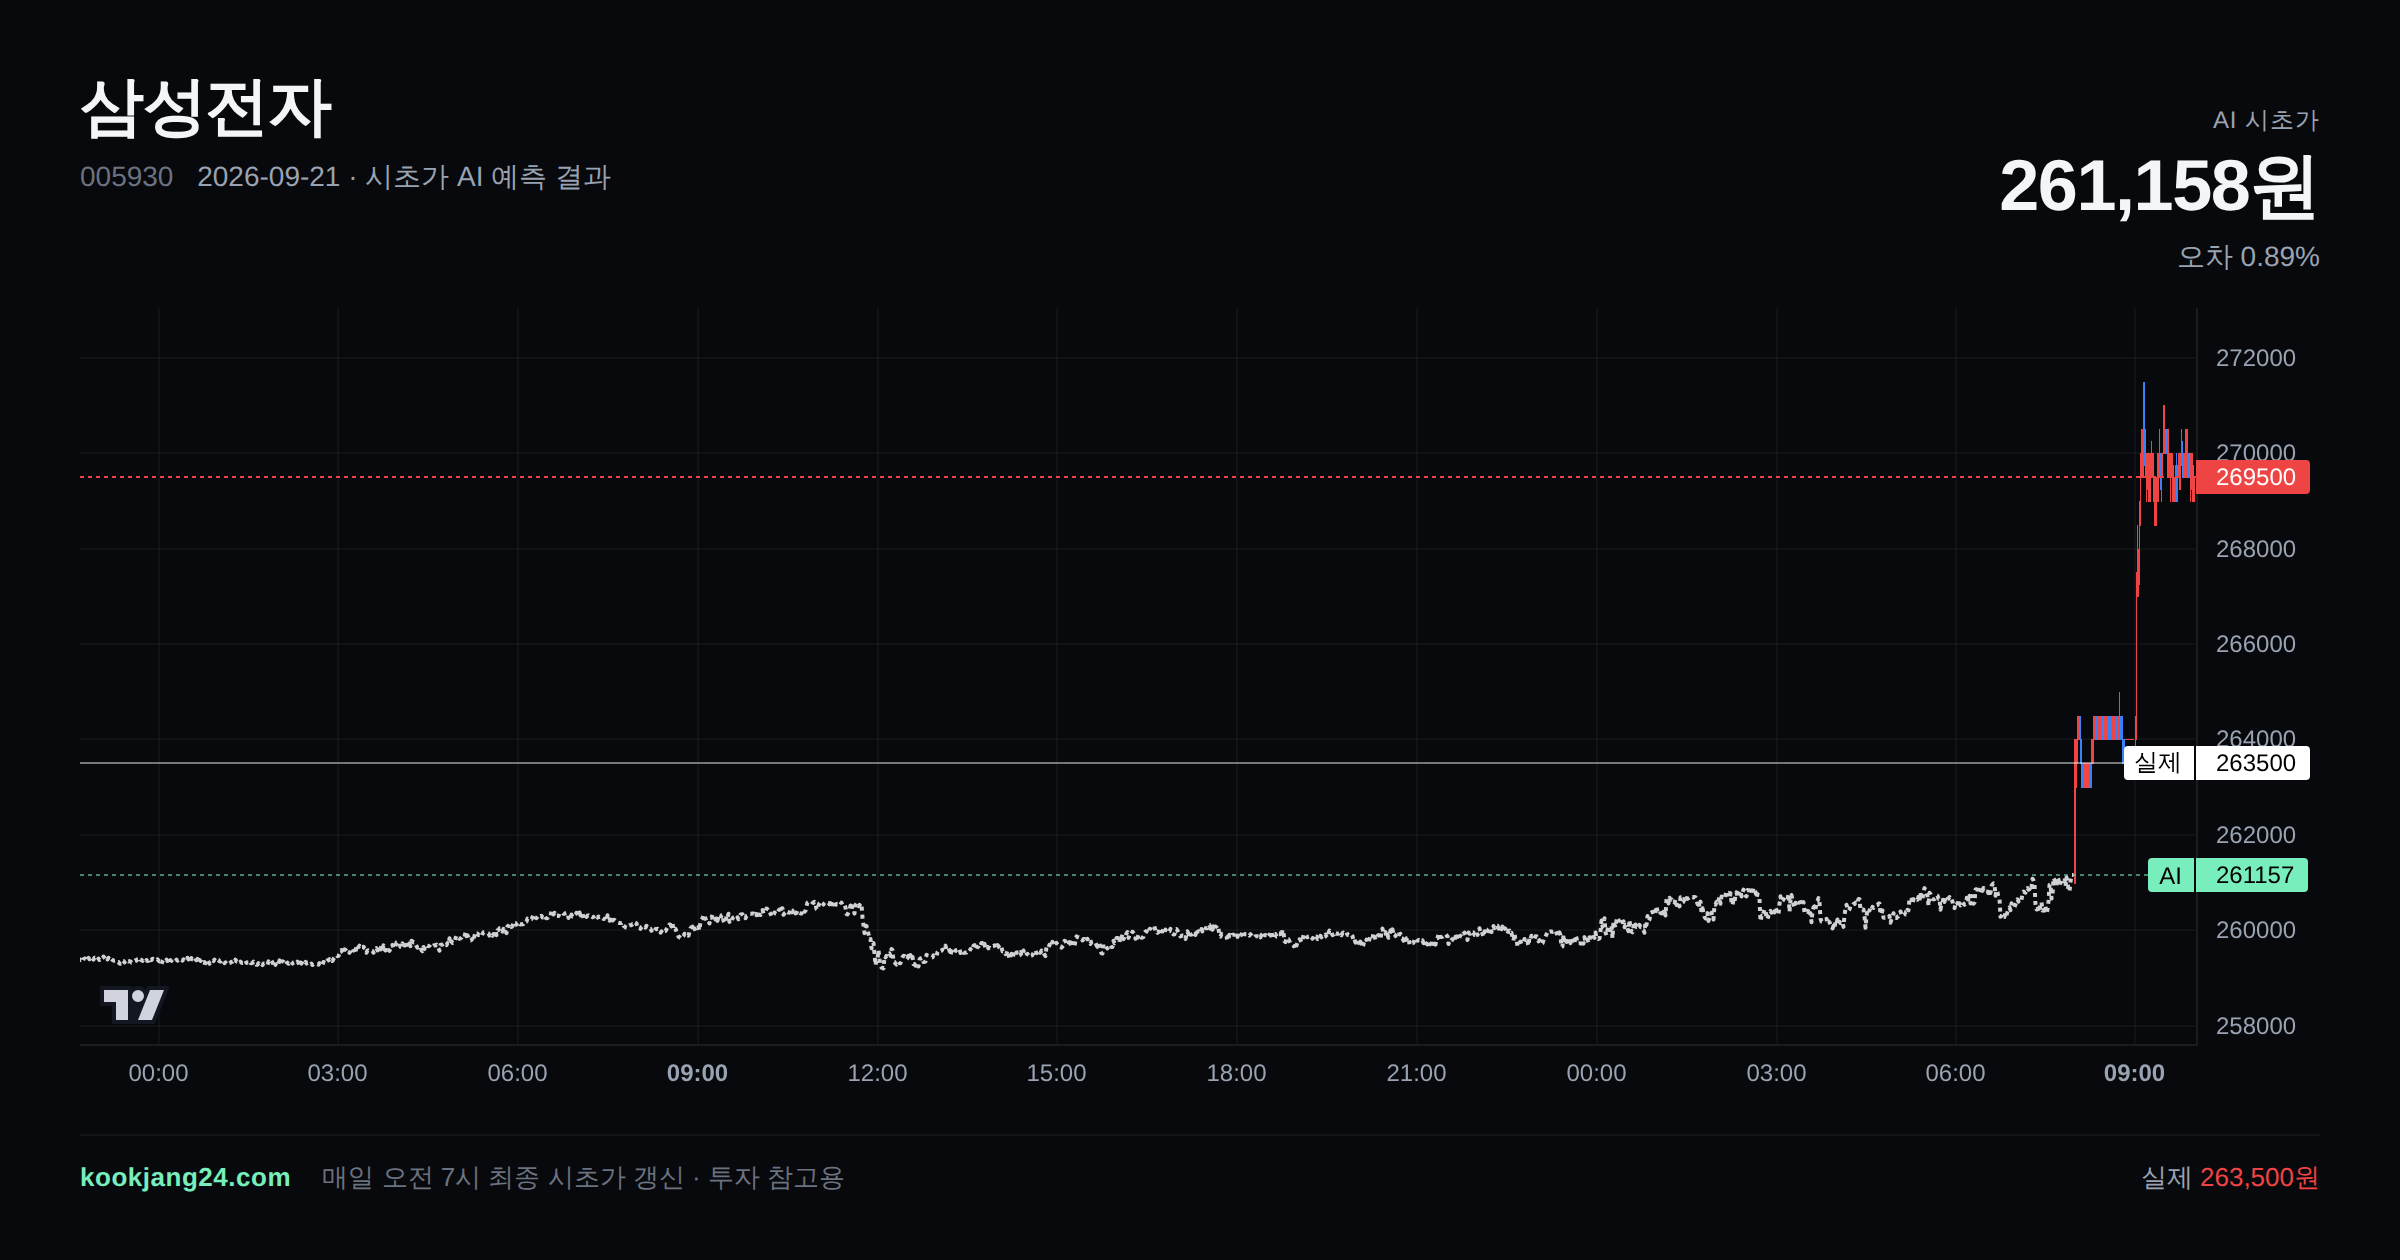
Task: Click the 266000 price axis label
Action: tap(2255, 644)
